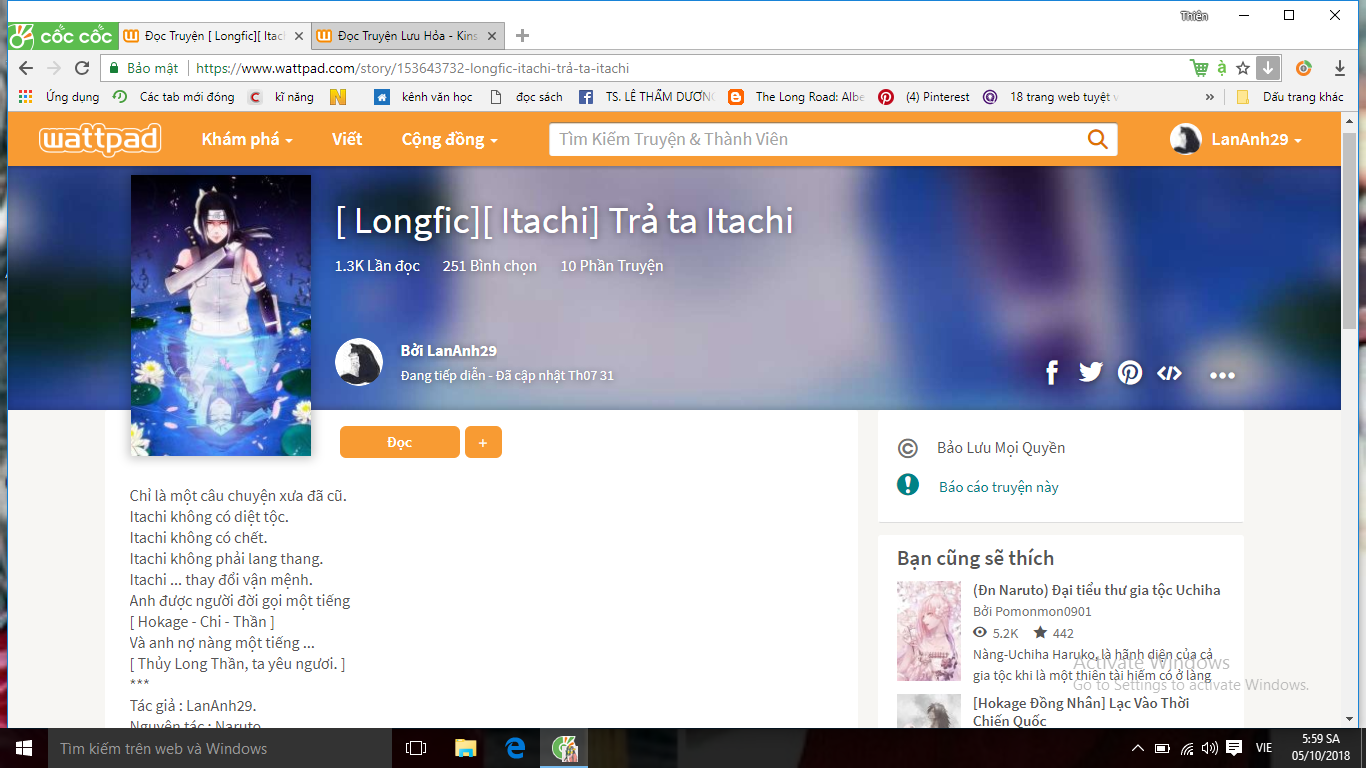Open the (4) Pinterest bookmark

925,97
